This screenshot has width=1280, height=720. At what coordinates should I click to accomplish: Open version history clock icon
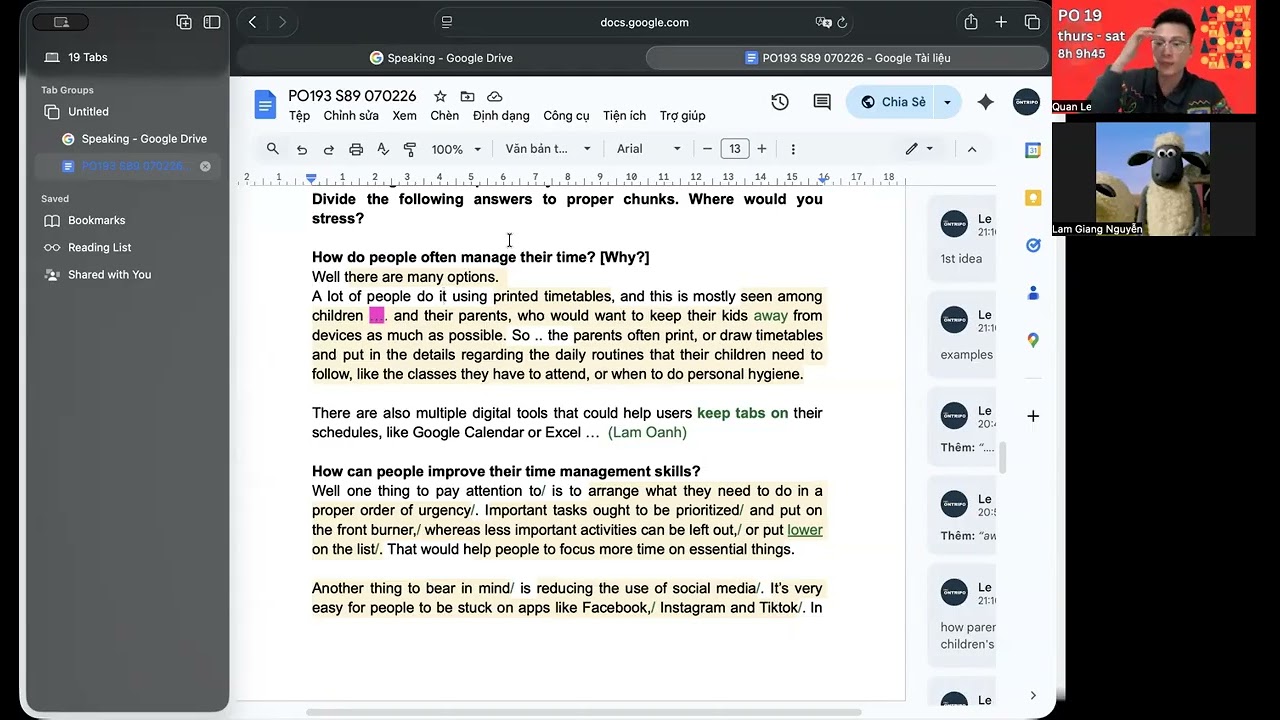[x=780, y=102]
